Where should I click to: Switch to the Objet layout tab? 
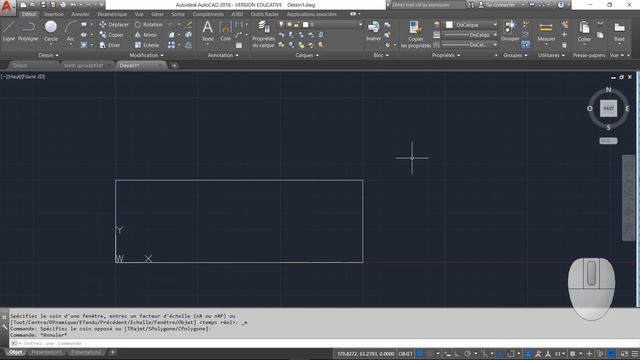pyautogui.click(x=16, y=352)
